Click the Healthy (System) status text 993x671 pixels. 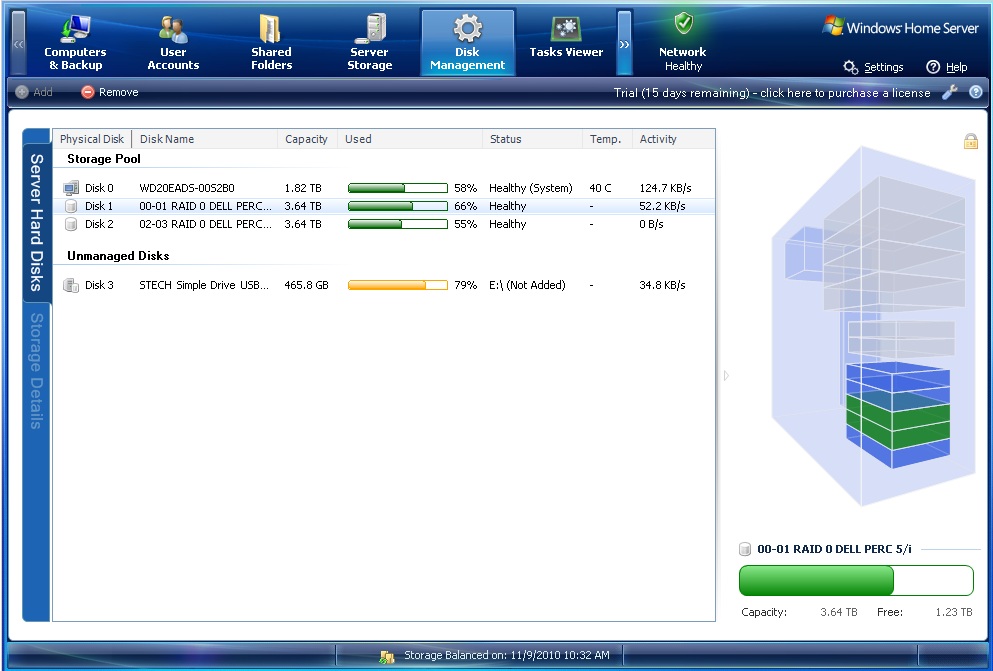click(531, 188)
